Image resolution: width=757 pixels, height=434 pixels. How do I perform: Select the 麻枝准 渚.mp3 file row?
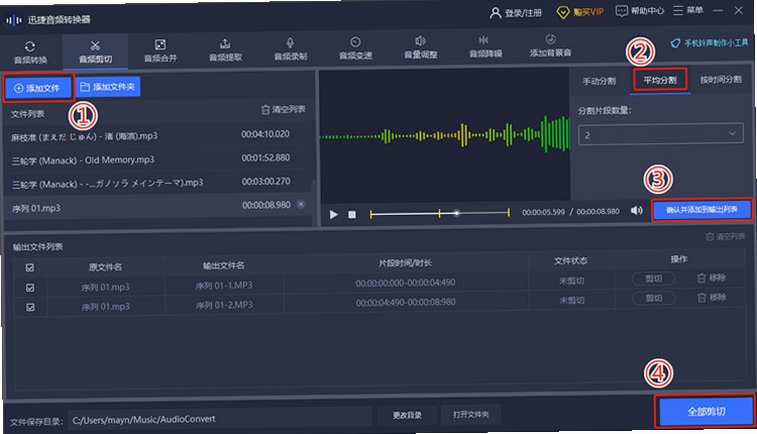point(157,135)
